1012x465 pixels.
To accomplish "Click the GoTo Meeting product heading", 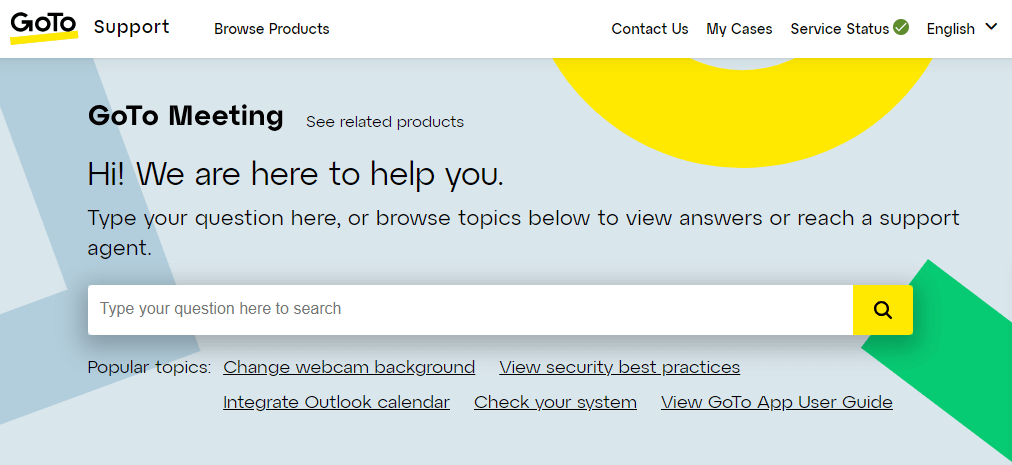I will (186, 116).
